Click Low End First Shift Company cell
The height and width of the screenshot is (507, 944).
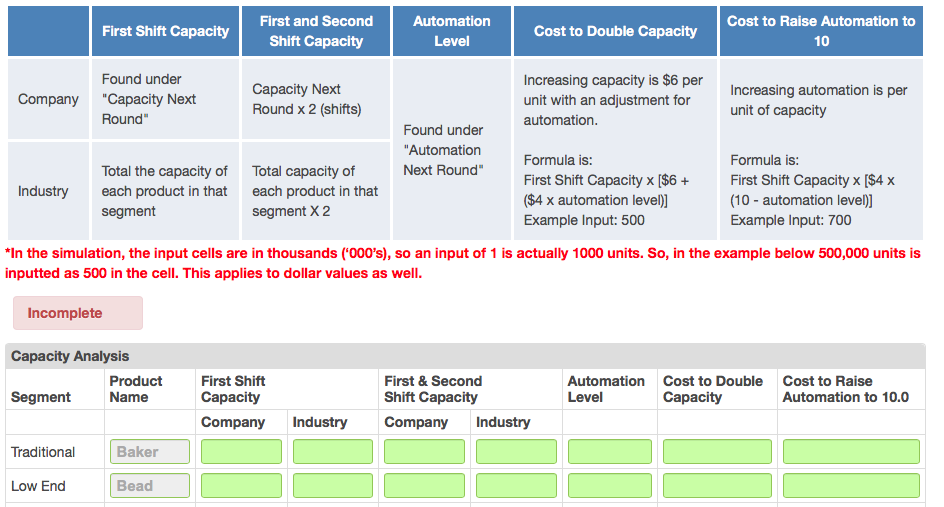[241, 485]
